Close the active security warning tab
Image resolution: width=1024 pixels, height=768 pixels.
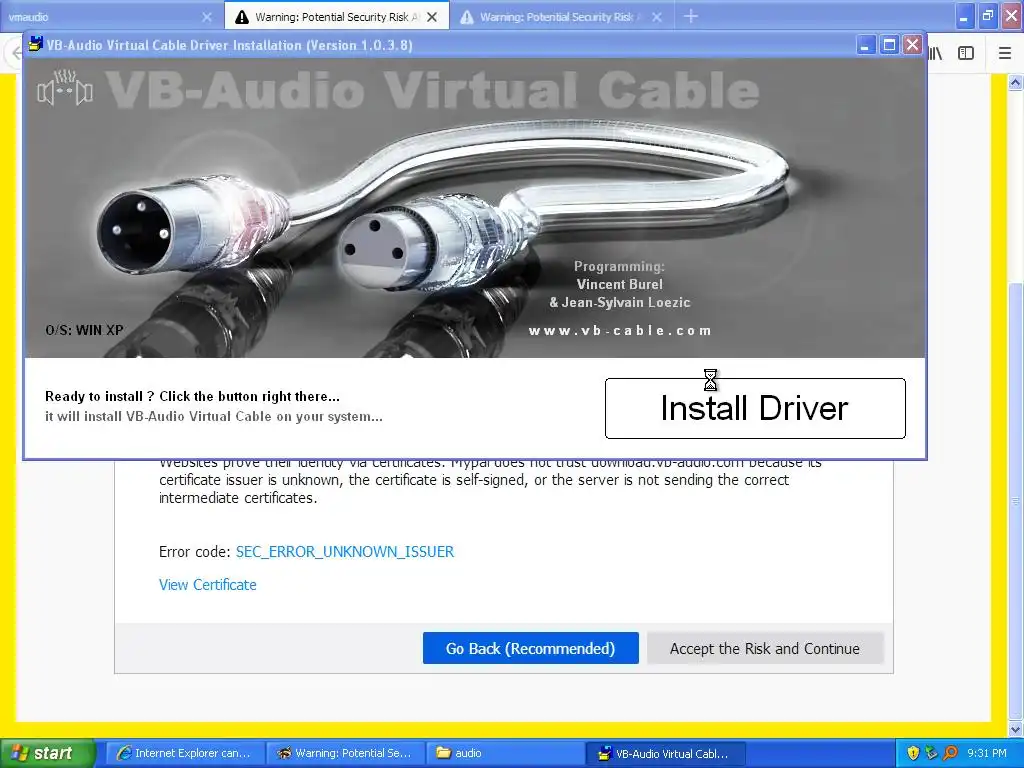[x=432, y=17]
